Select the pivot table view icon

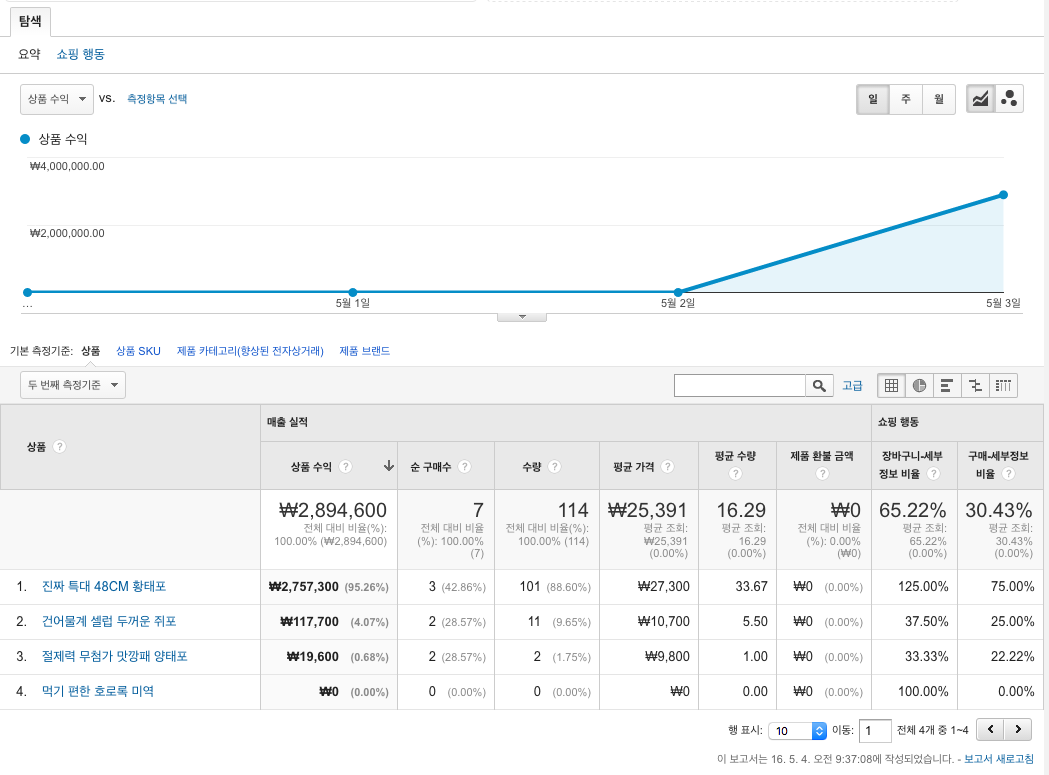(x=1004, y=385)
